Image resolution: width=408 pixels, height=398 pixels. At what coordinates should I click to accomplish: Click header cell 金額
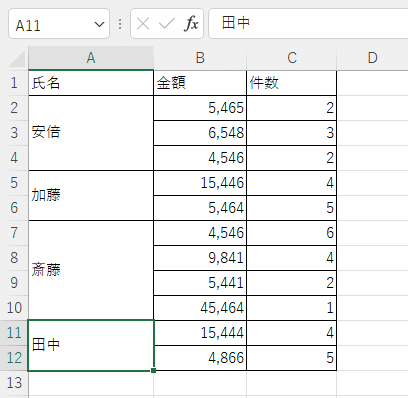click(x=200, y=83)
